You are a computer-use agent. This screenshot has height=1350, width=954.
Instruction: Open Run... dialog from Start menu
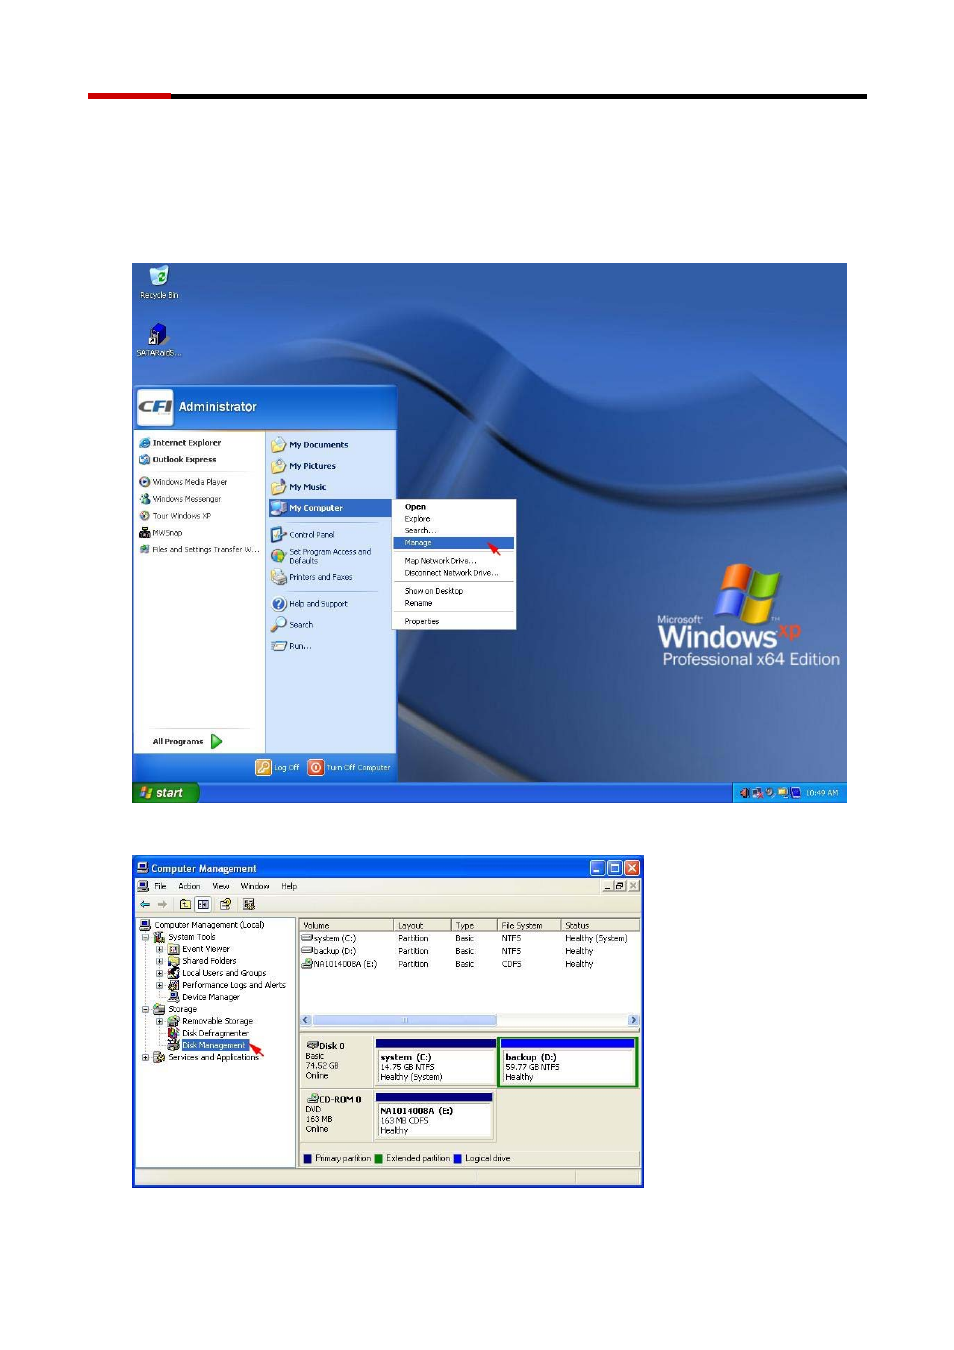coord(292,646)
